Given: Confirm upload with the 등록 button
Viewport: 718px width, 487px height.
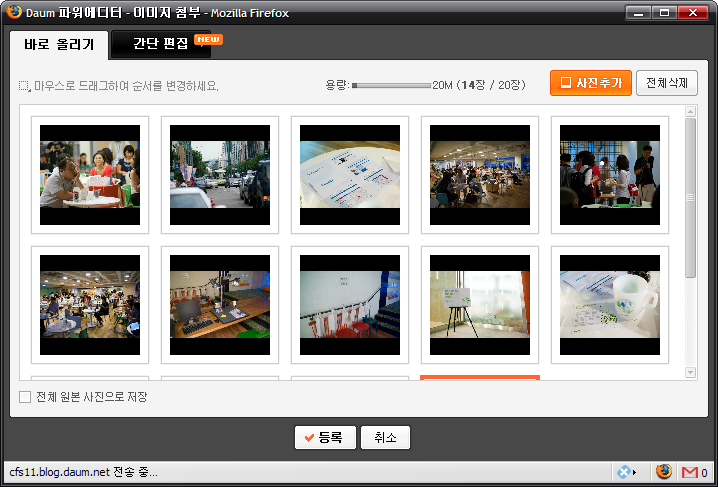Looking at the screenshot, I should coord(325,438).
